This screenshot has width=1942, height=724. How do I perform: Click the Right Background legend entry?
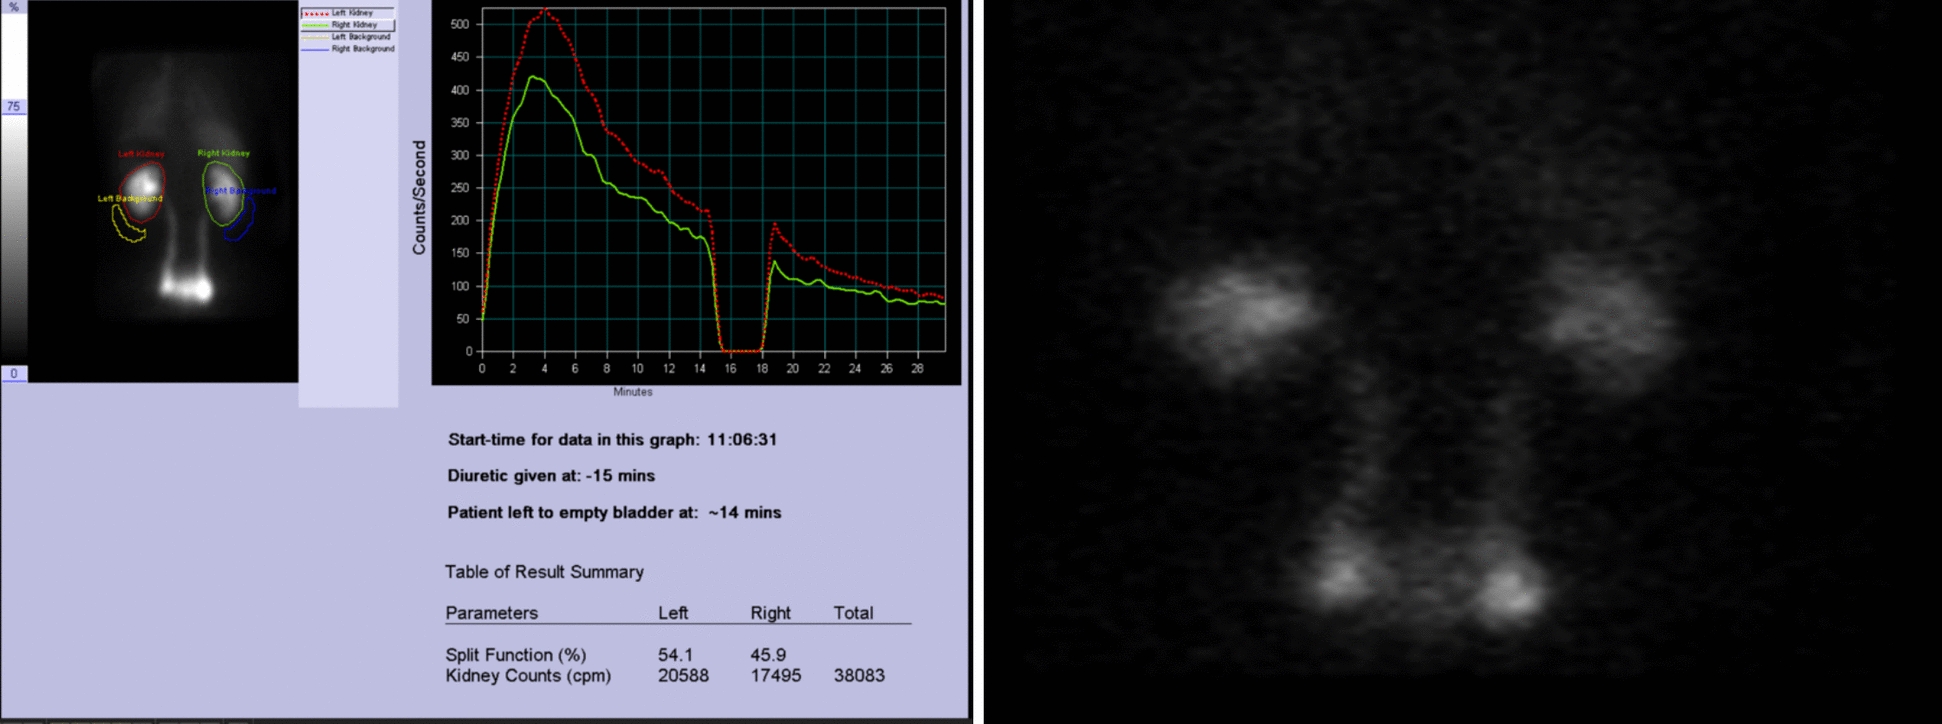(348, 49)
